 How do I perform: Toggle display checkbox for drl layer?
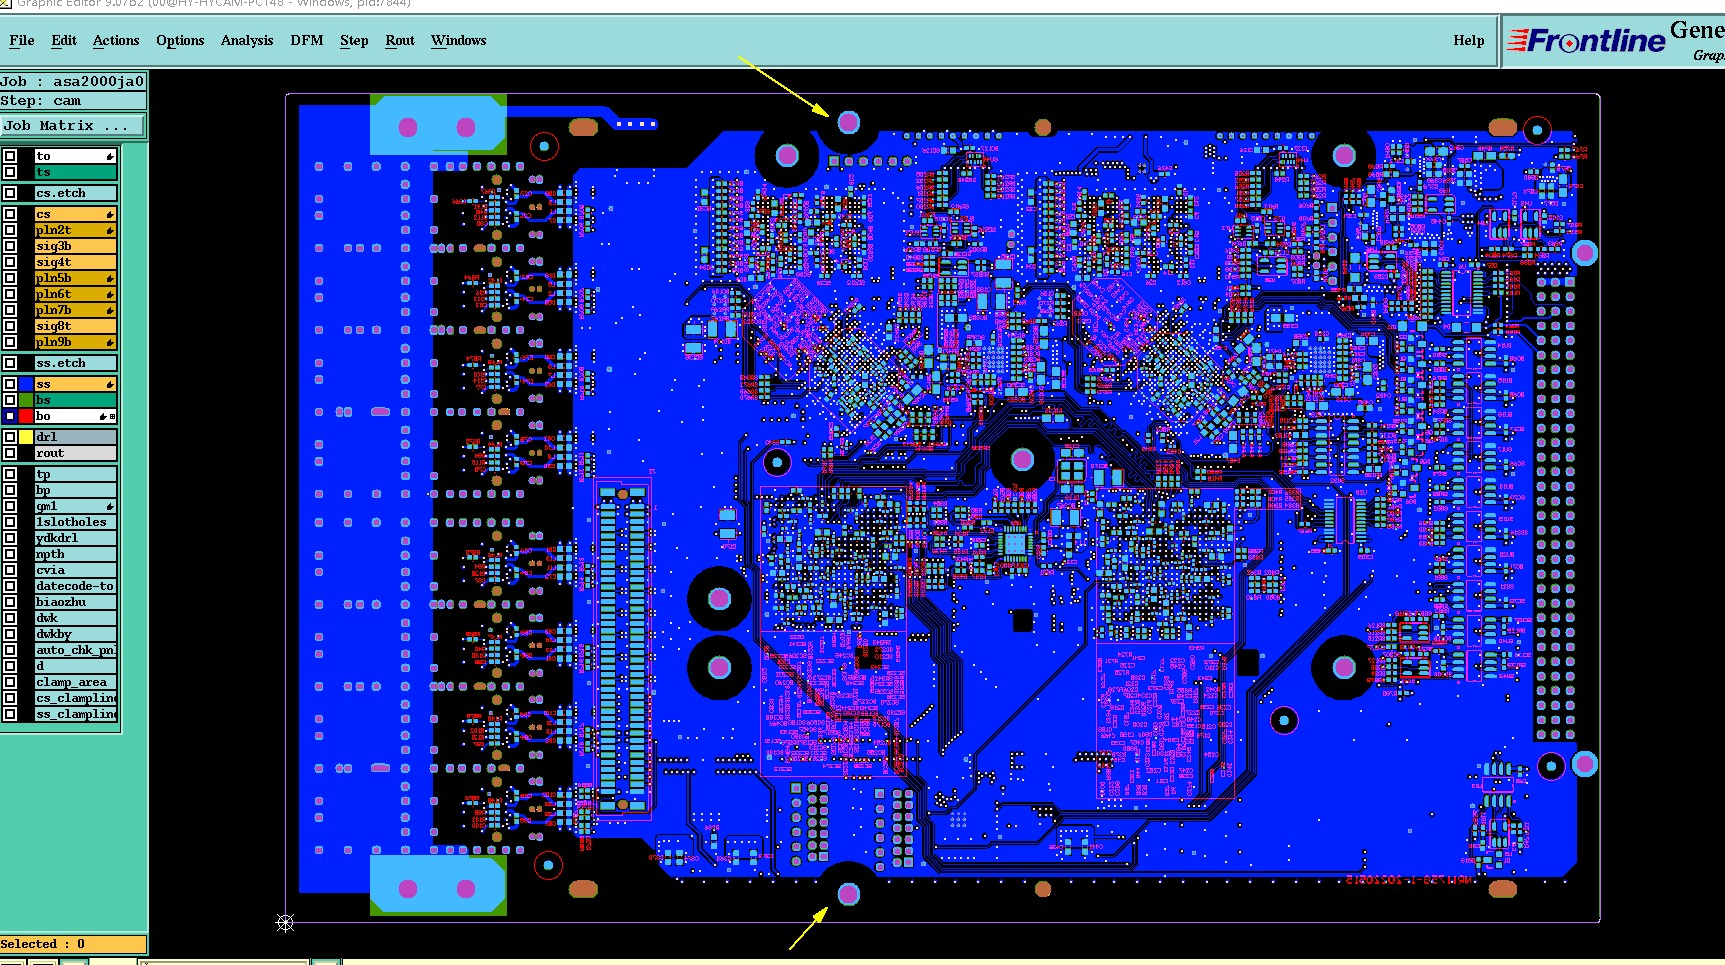coord(10,437)
